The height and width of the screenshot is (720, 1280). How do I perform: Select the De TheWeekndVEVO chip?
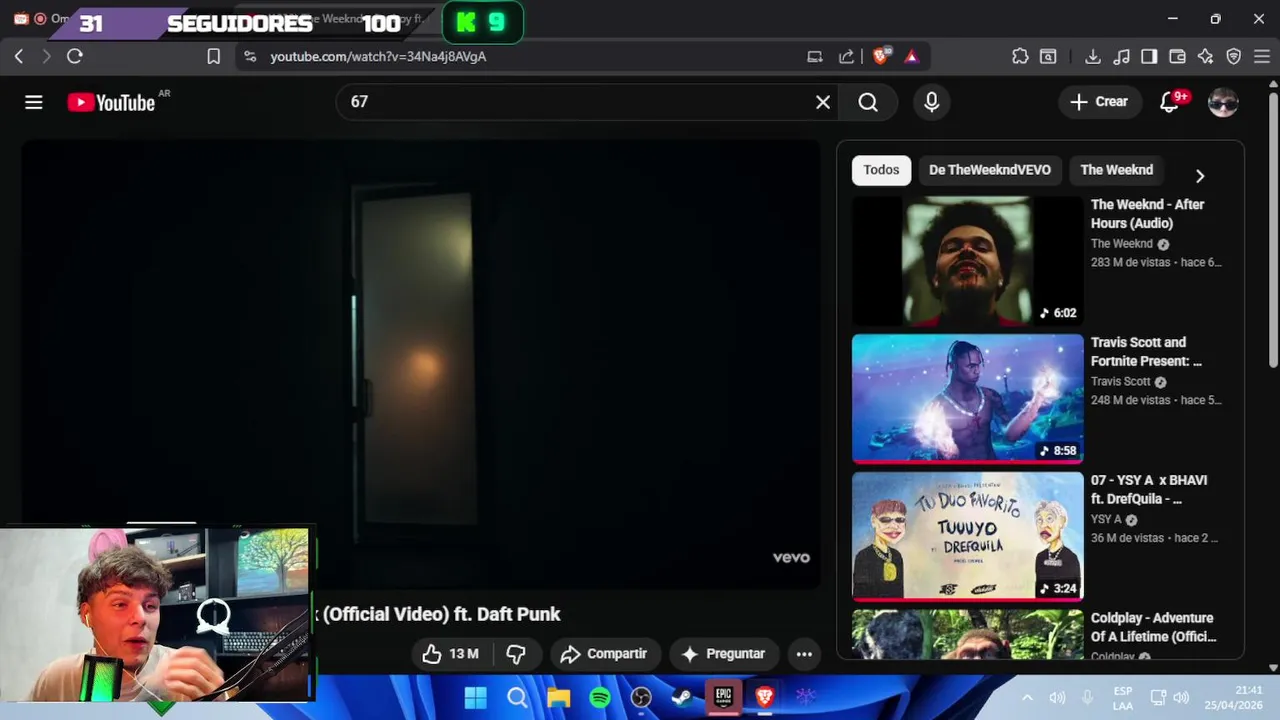click(x=990, y=170)
